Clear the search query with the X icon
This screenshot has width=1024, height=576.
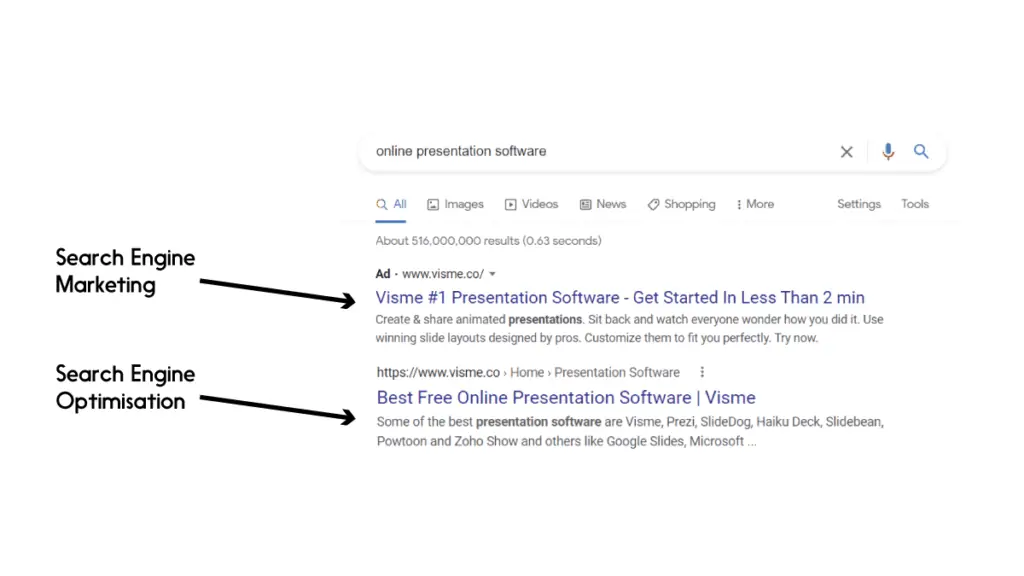[x=846, y=151]
